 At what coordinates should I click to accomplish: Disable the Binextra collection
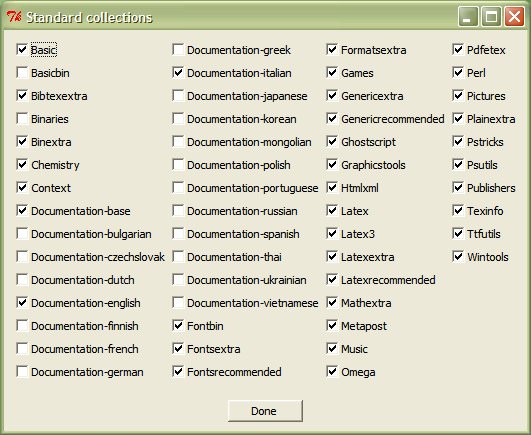(22, 142)
